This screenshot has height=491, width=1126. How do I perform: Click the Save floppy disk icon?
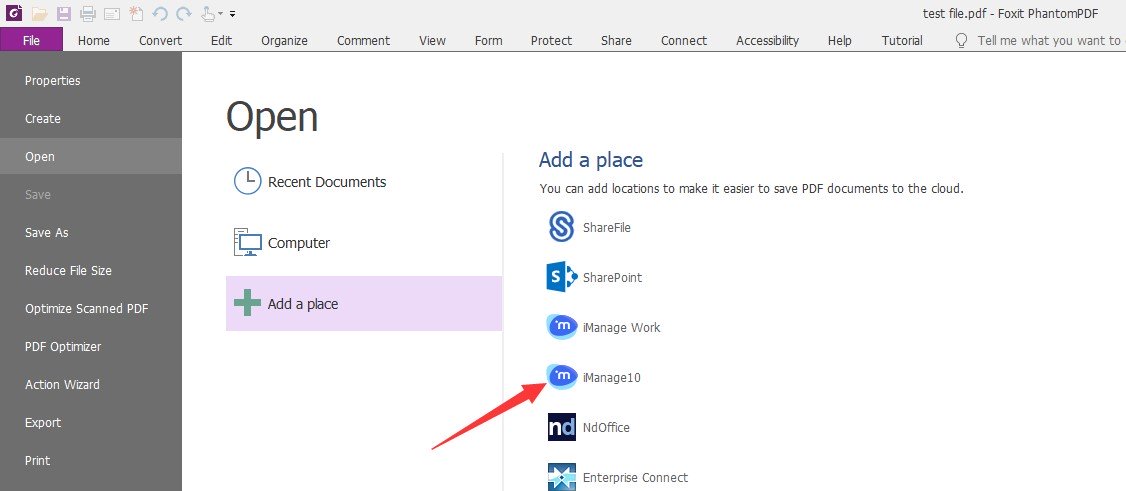64,13
